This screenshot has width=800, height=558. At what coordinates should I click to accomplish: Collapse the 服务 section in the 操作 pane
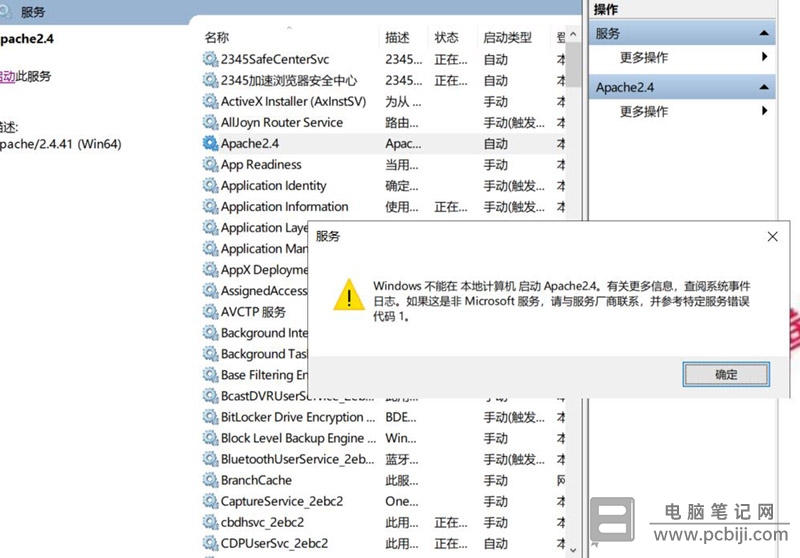764,33
